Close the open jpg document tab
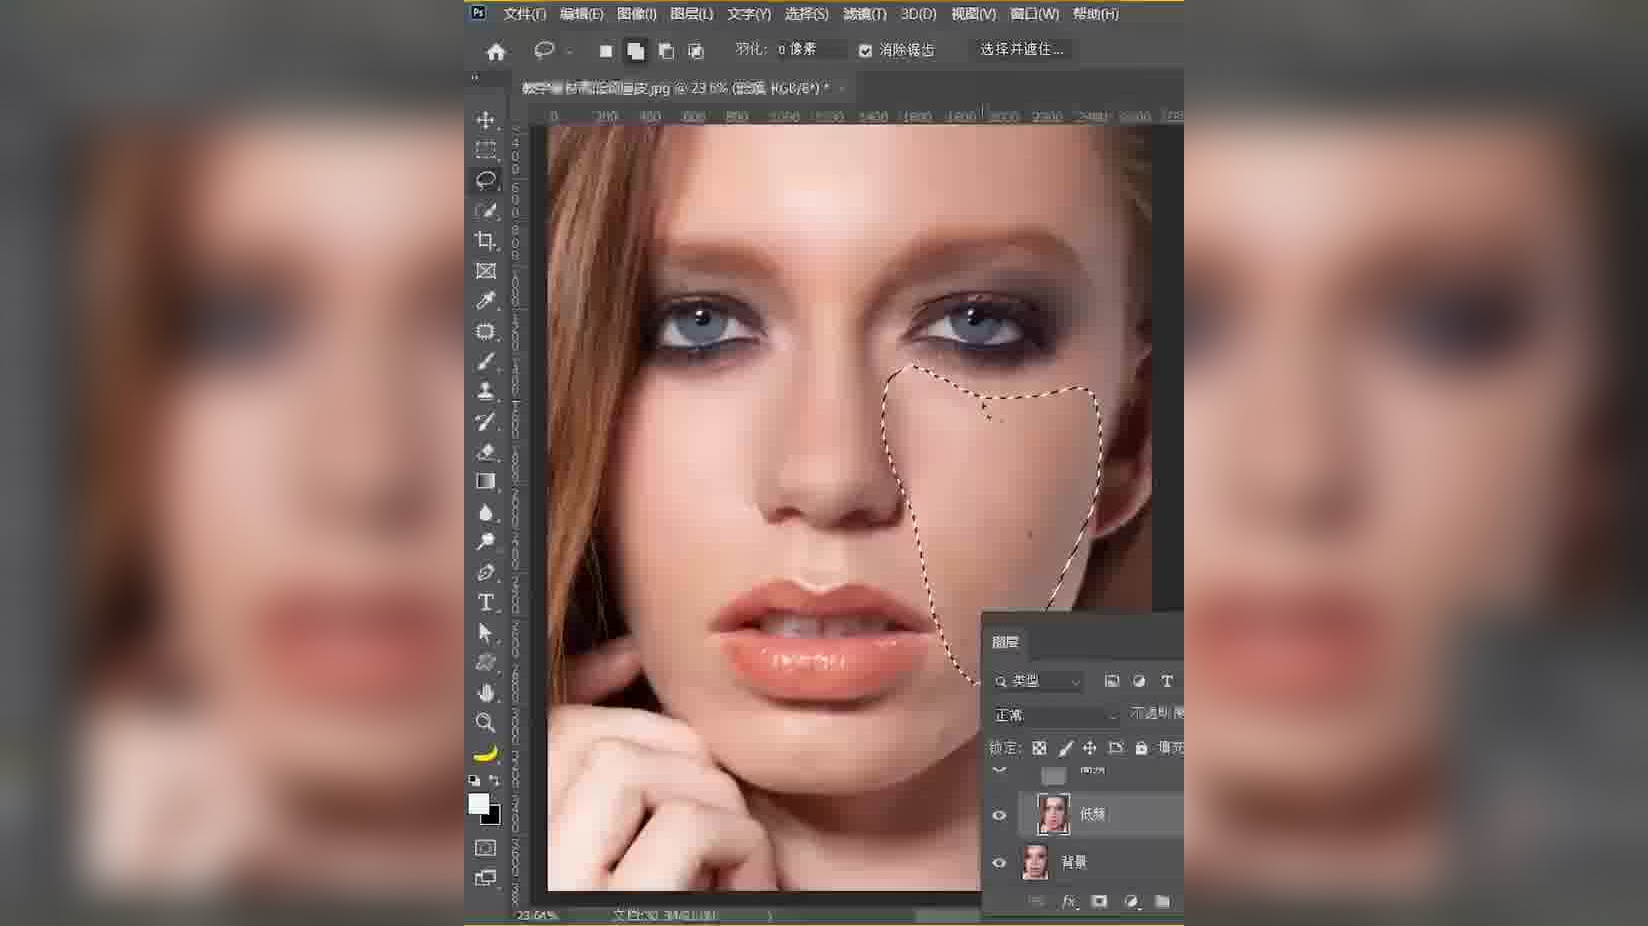The height and width of the screenshot is (926, 1648). 841,89
